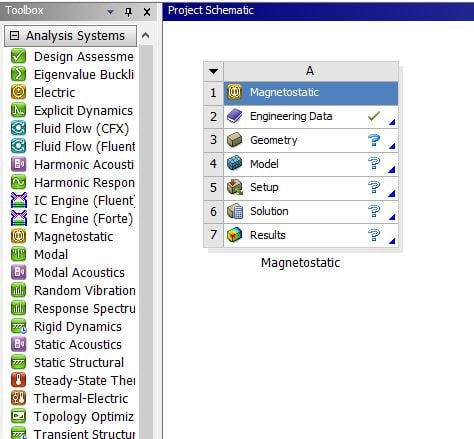
Task: Click the Magnetostatic header cell in system A
Action: point(311,93)
